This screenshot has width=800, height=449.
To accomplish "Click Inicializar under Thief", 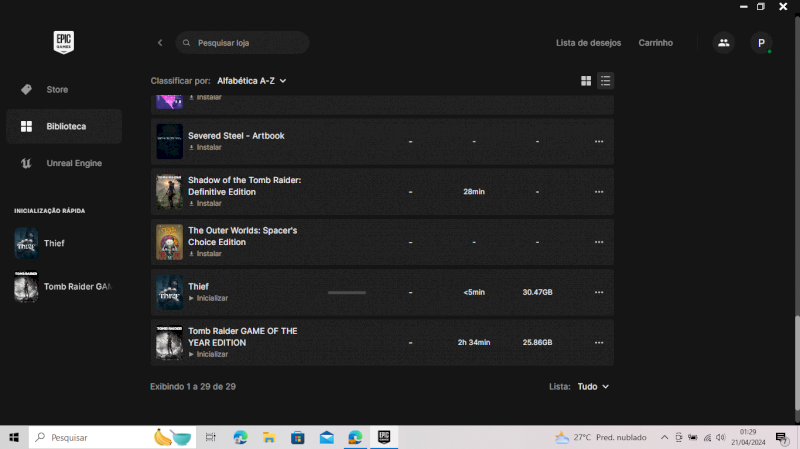I will 208,298.
